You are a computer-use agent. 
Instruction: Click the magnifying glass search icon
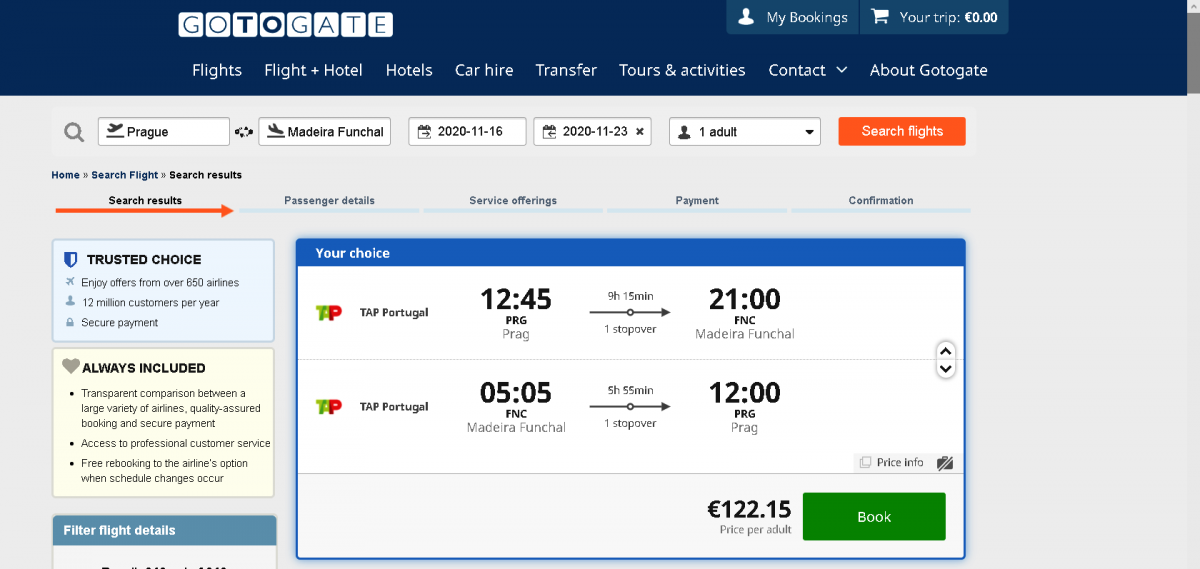[74, 132]
